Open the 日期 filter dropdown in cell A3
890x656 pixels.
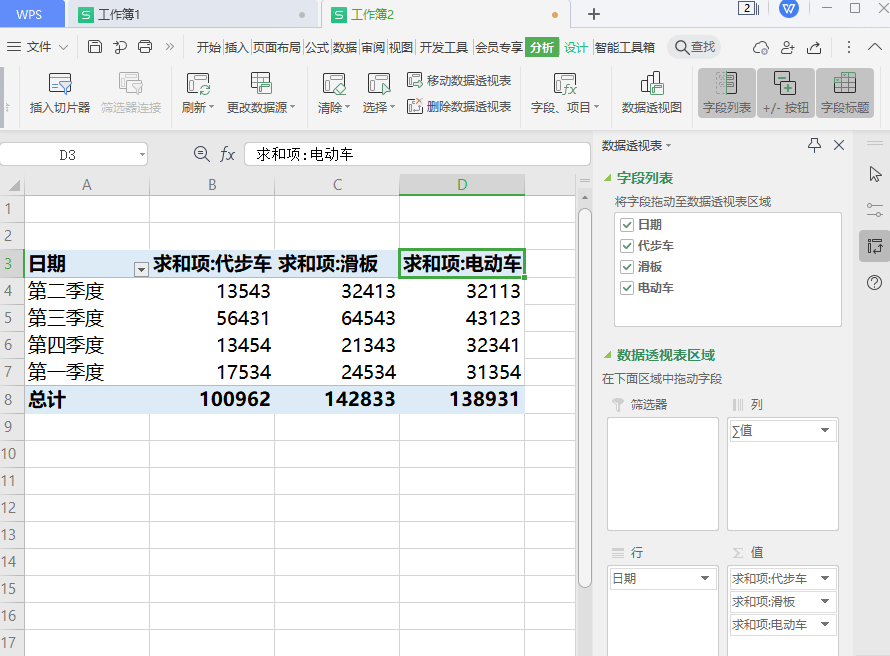coord(141,268)
